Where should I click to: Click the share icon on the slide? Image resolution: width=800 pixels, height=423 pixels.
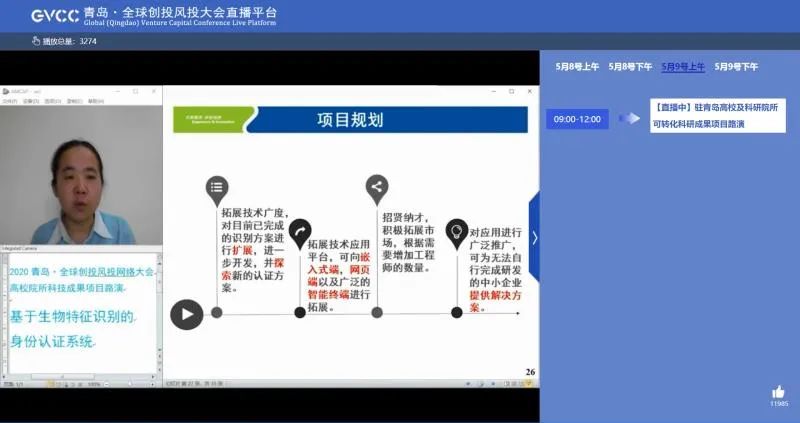pyautogui.click(x=377, y=187)
